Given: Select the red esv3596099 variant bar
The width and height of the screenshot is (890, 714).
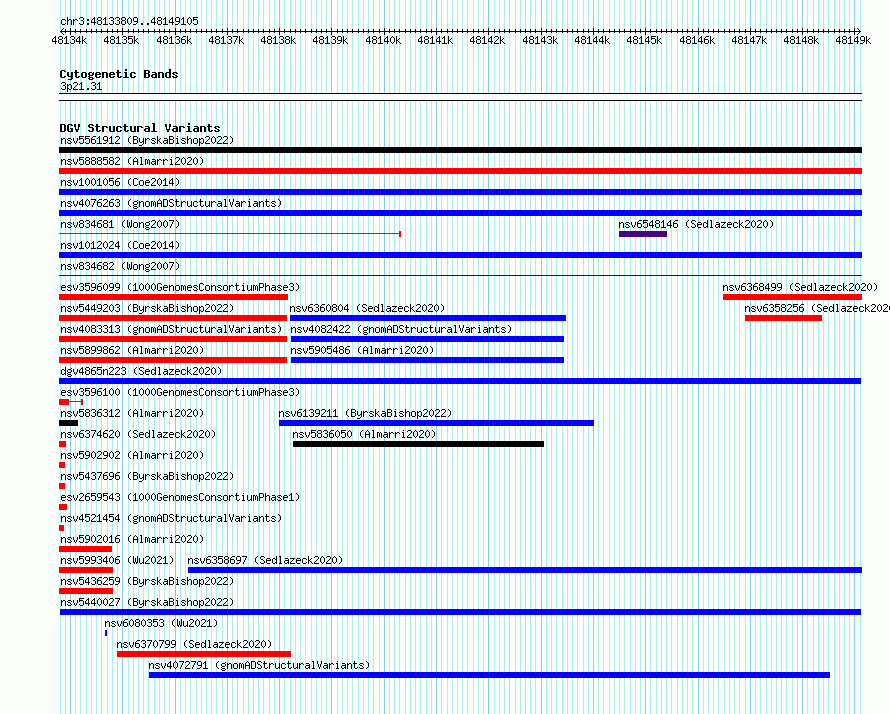Looking at the screenshot, I should click(174, 297).
